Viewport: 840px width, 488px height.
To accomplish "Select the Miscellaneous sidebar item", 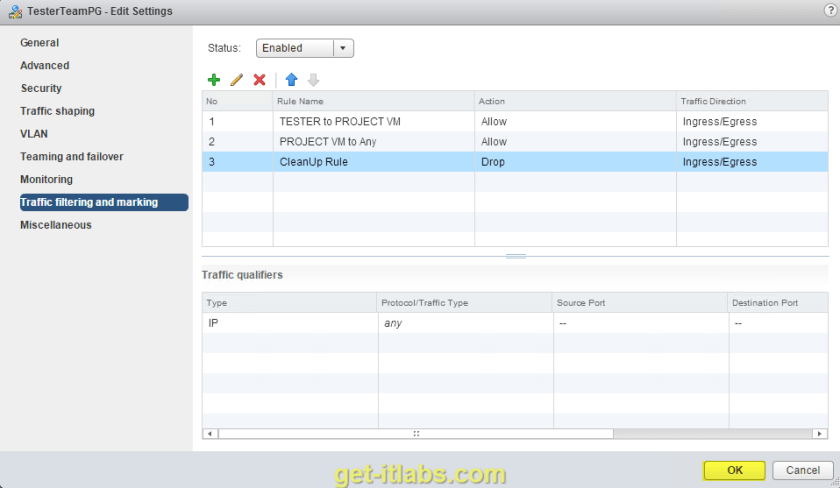I will tap(56, 225).
